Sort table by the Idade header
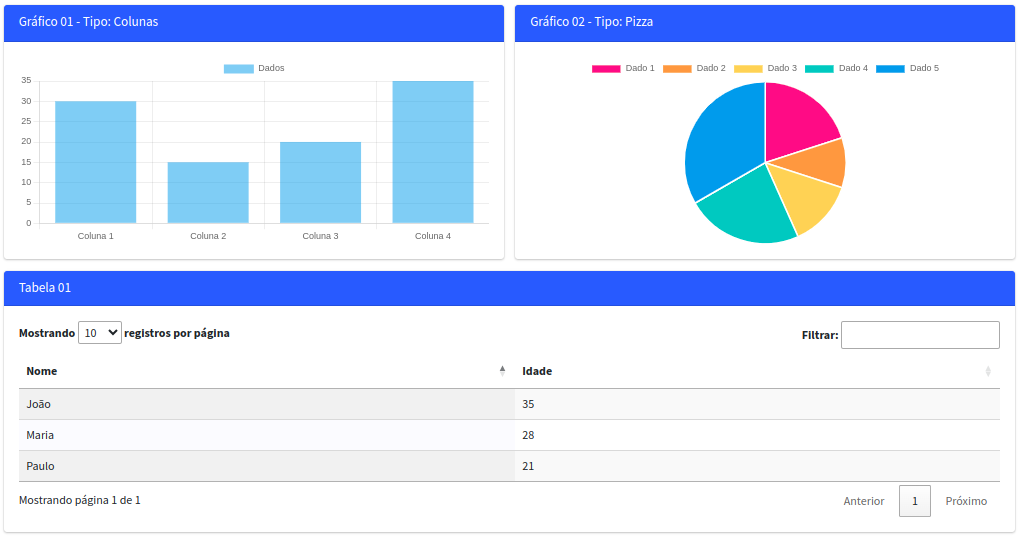Viewport: 1019px width, 536px height. (x=537, y=371)
